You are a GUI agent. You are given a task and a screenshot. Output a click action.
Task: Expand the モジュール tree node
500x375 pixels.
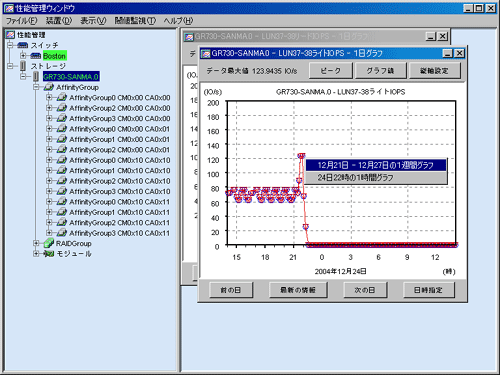click(x=36, y=254)
